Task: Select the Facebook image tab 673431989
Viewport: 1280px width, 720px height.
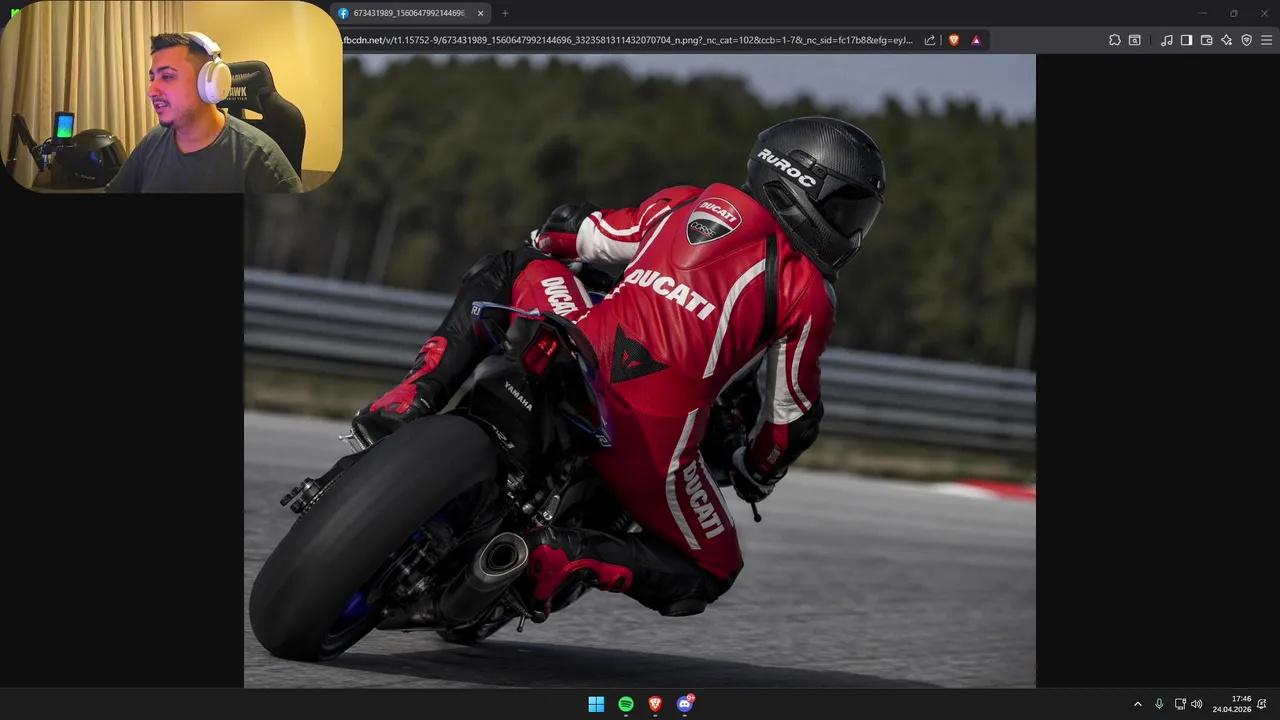Action: pyautogui.click(x=411, y=13)
